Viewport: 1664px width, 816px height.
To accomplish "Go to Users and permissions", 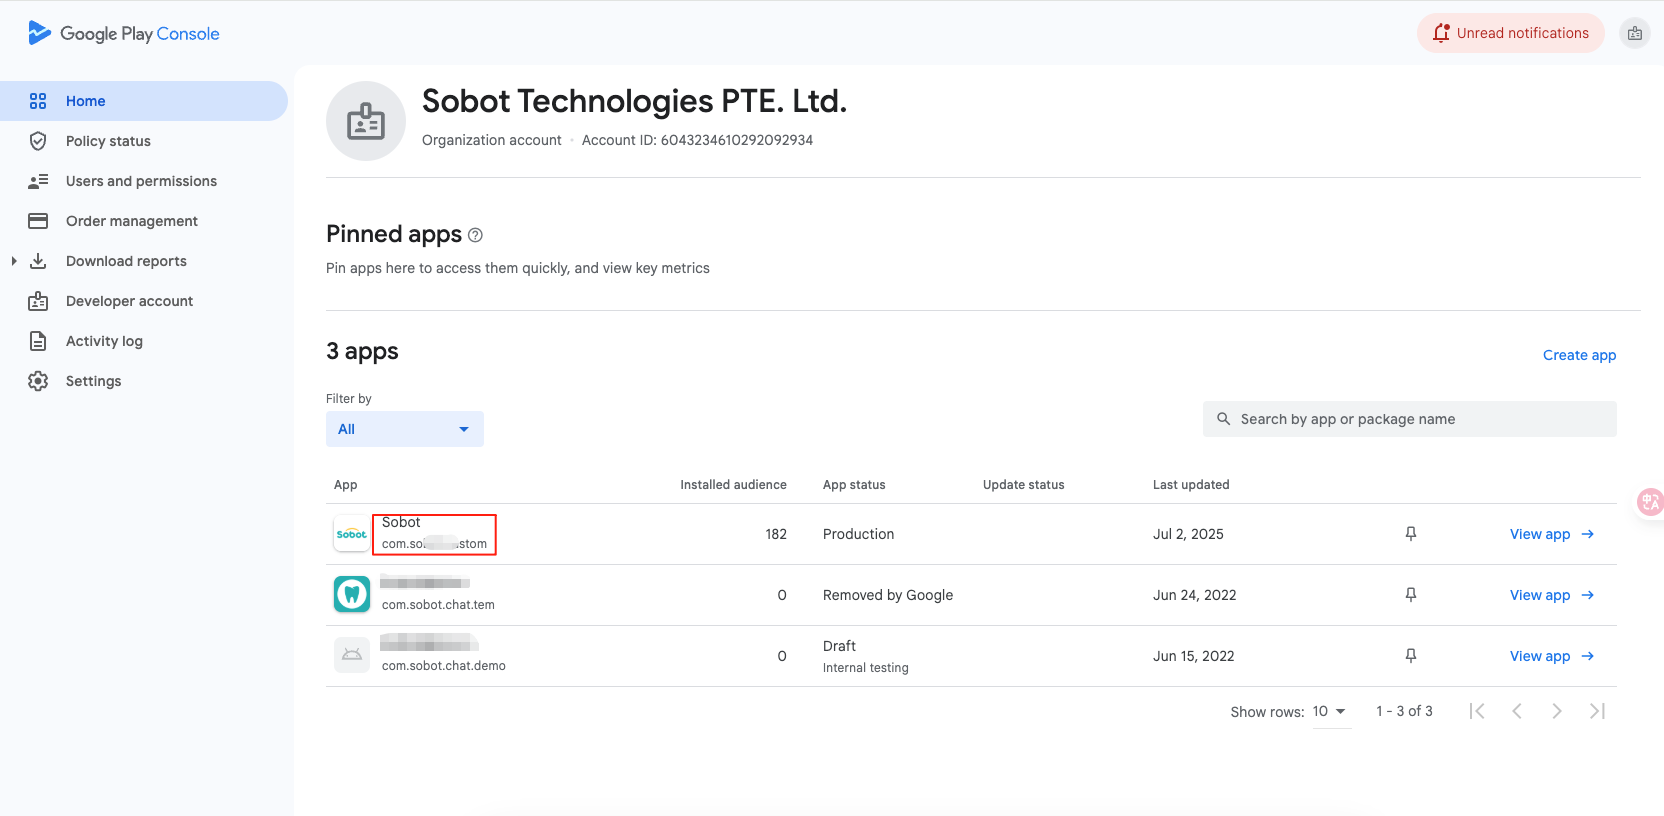I will click(x=141, y=181).
